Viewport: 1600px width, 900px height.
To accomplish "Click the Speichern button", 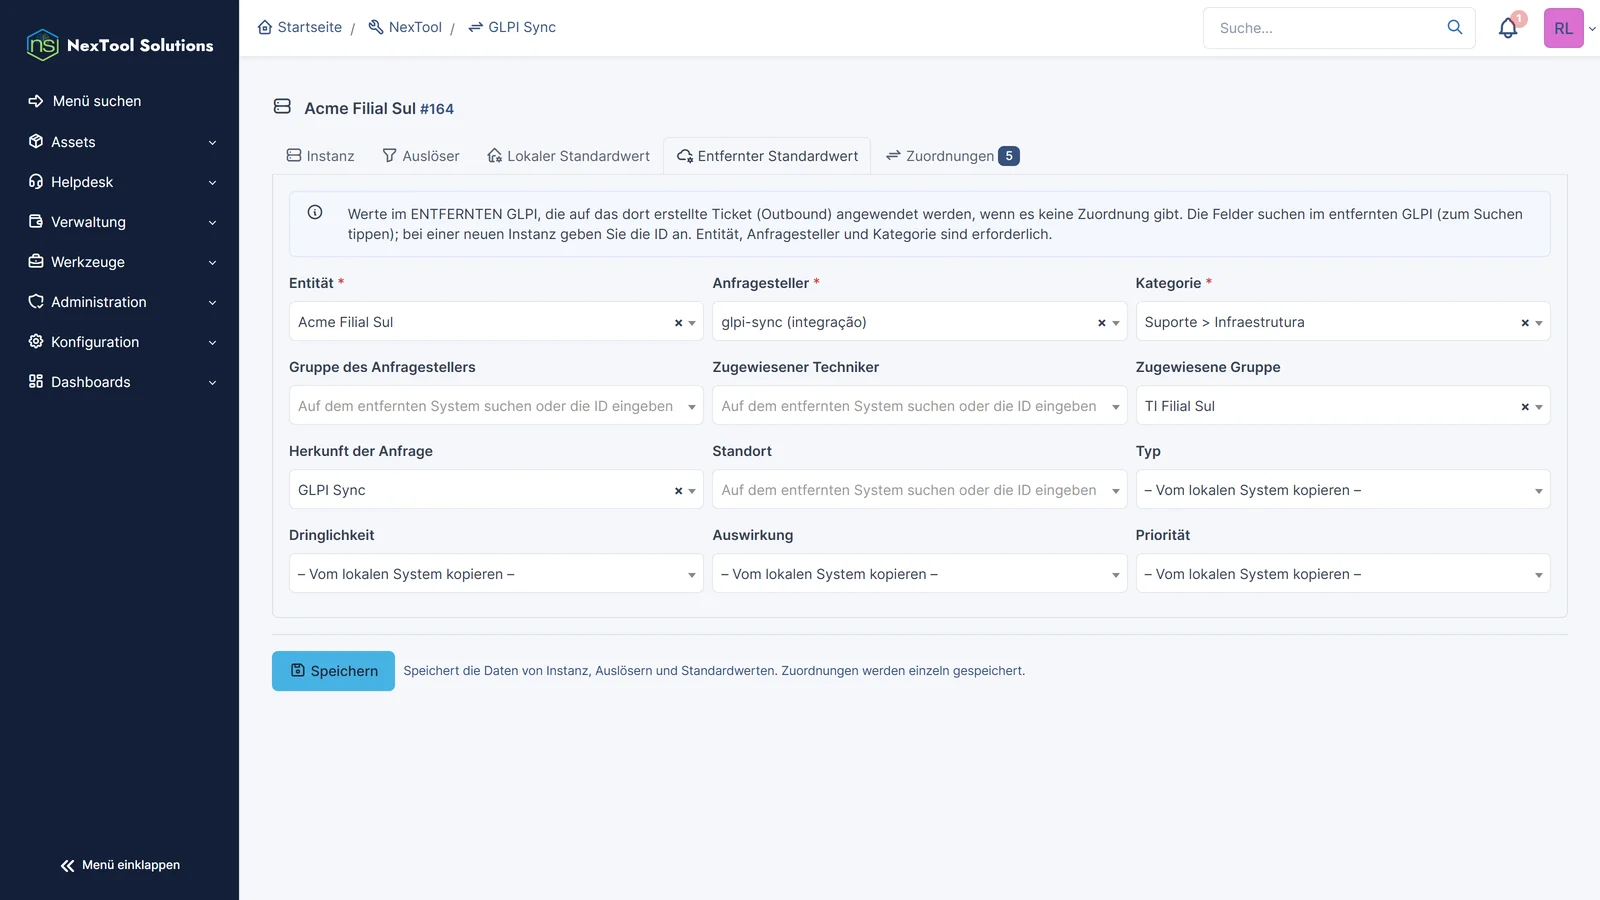I will click(333, 671).
